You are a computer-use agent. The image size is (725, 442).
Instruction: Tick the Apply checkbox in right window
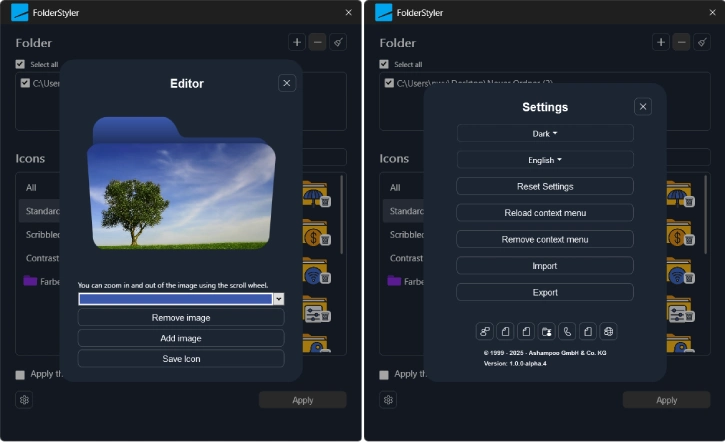(x=384, y=375)
